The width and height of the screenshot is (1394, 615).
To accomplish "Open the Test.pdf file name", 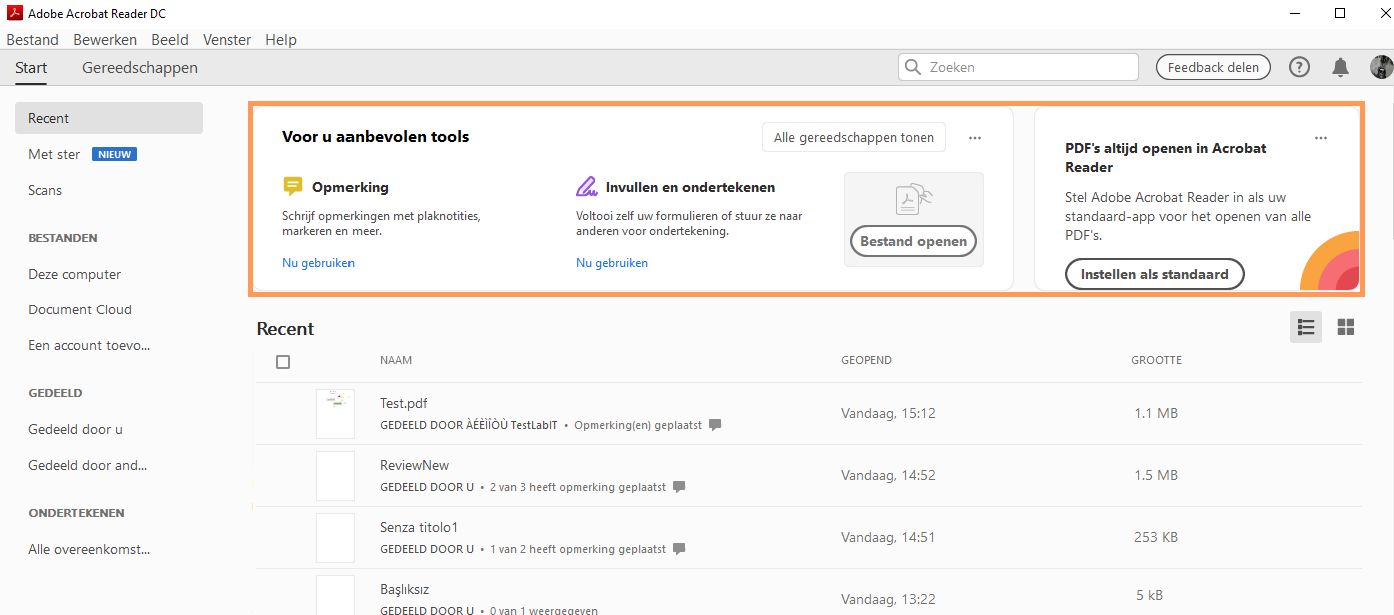I will [404, 403].
